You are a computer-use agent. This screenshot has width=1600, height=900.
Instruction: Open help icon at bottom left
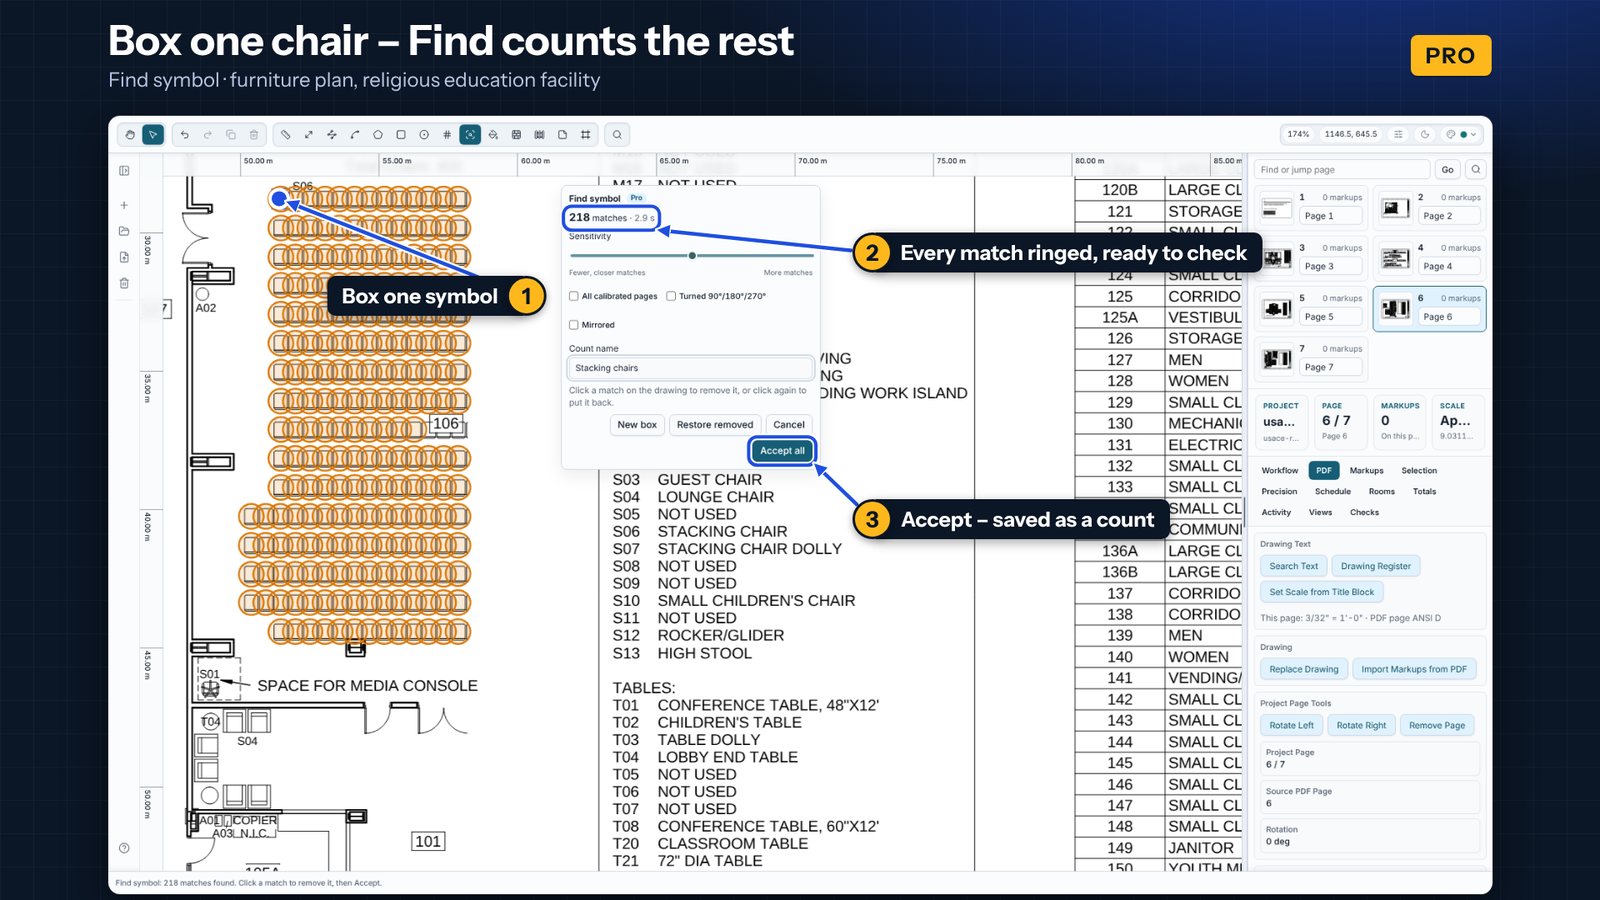point(124,848)
